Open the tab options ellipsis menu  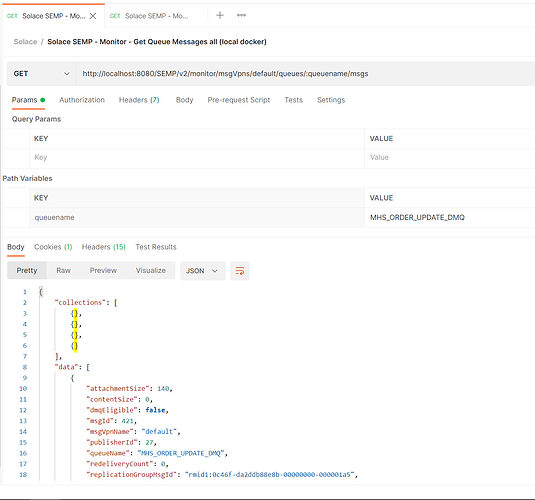pyautogui.click(x=241, y=15)
